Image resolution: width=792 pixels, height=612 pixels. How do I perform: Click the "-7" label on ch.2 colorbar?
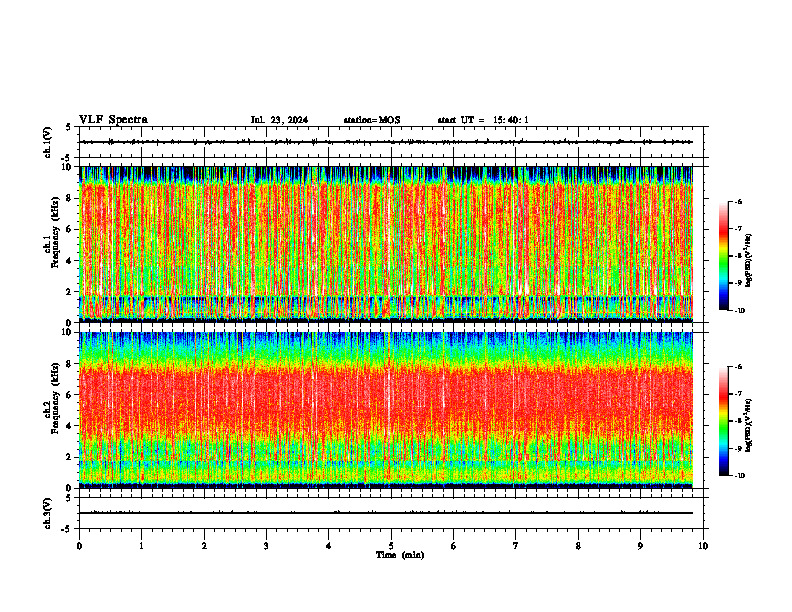click(x=738, y=394)
